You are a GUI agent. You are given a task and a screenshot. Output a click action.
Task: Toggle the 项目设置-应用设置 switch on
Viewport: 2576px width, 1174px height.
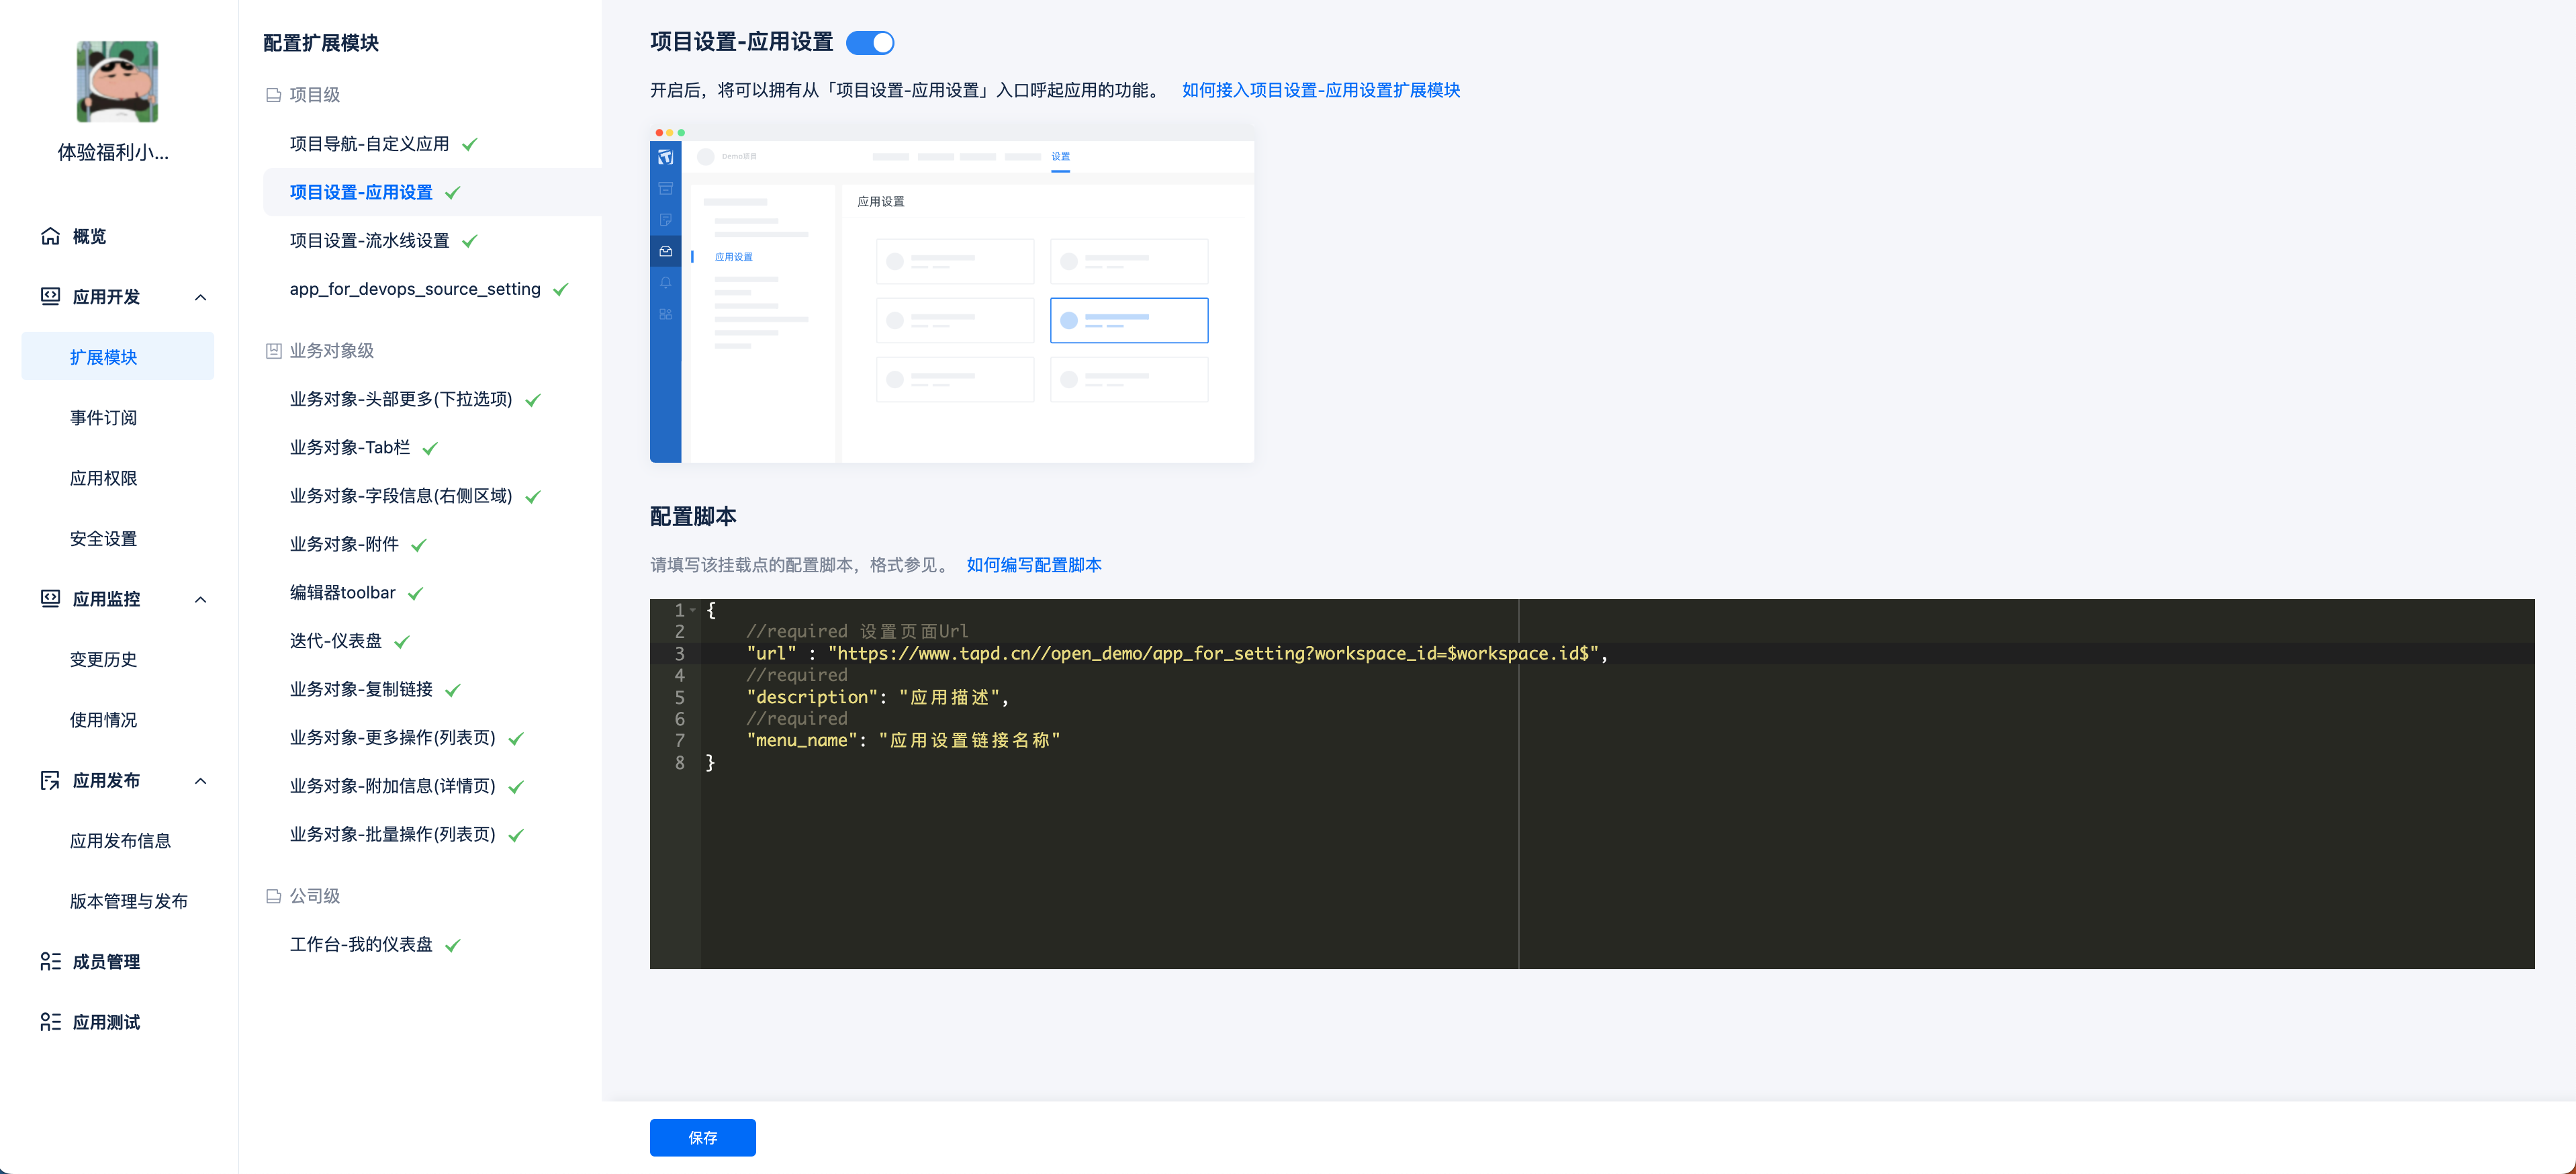tap(872, 44)
